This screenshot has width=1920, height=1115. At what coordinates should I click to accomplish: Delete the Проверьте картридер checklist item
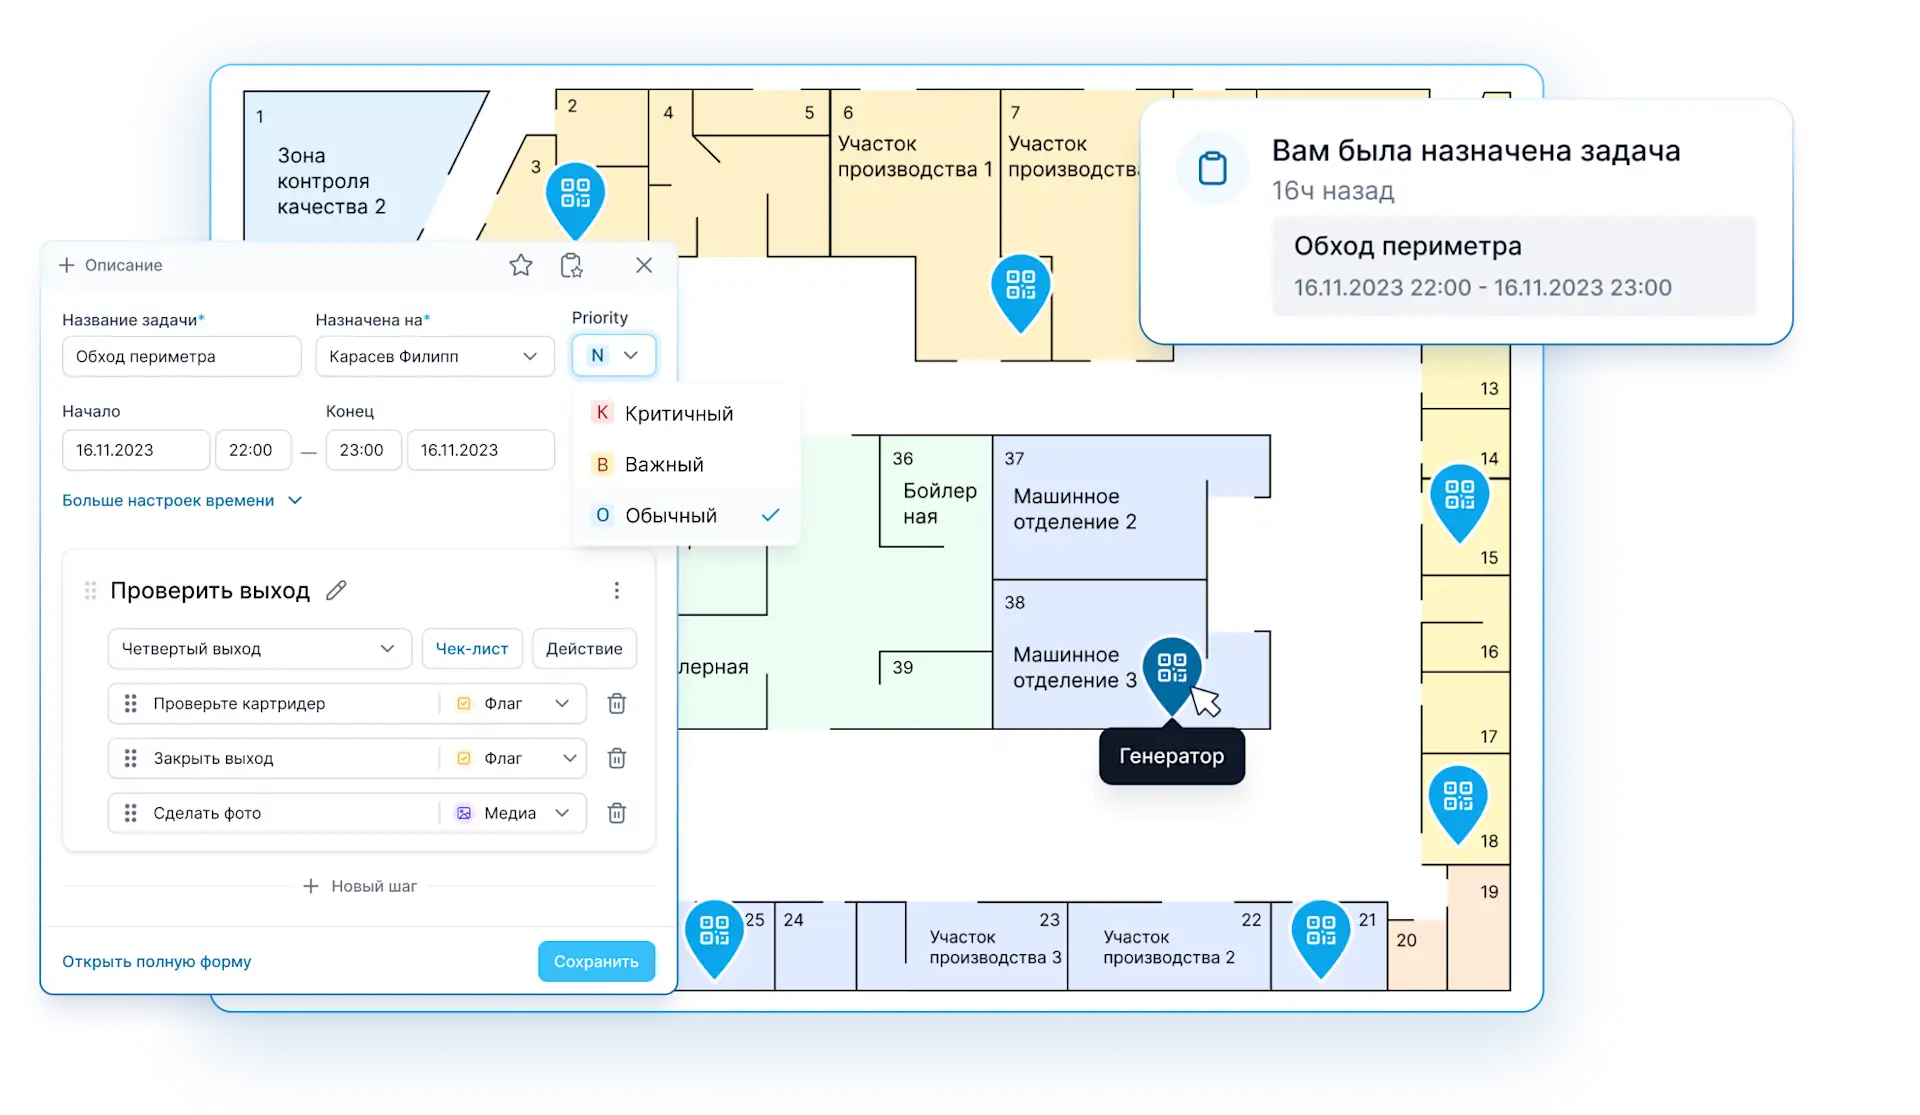[617, 704]
